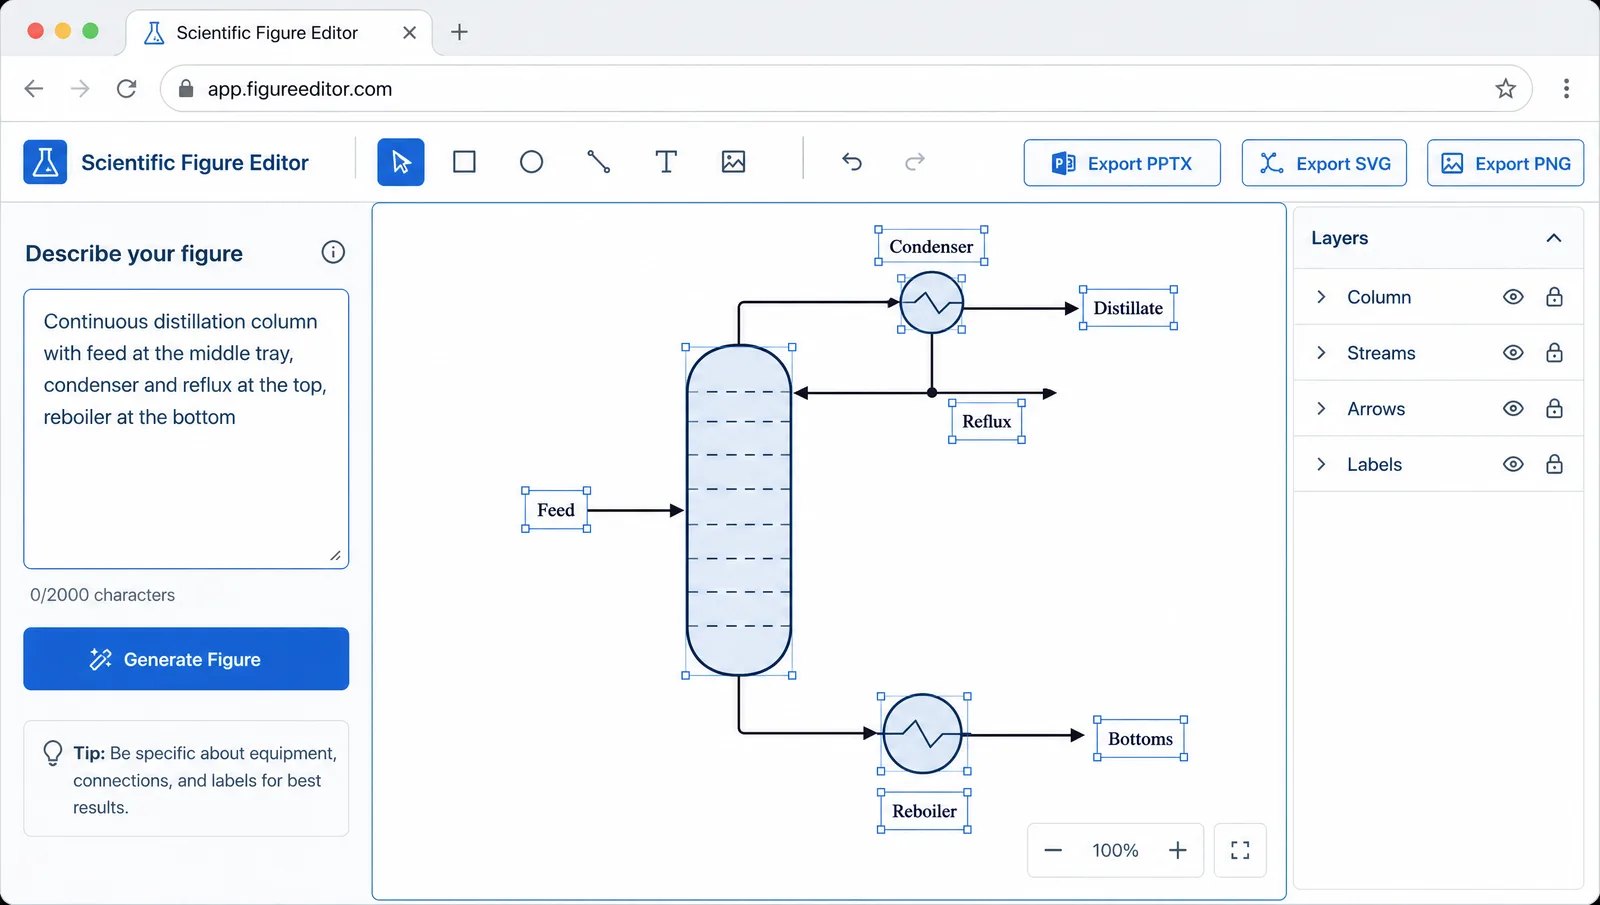Select the Reflux label on canvas
The width and height of the screenshot is (1600, 905).
point(987,421)
